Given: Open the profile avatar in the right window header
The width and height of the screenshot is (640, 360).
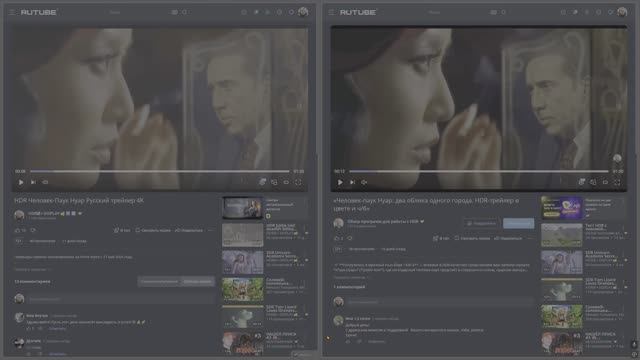Looking at the screenshot, I should (x=622, y=12).
